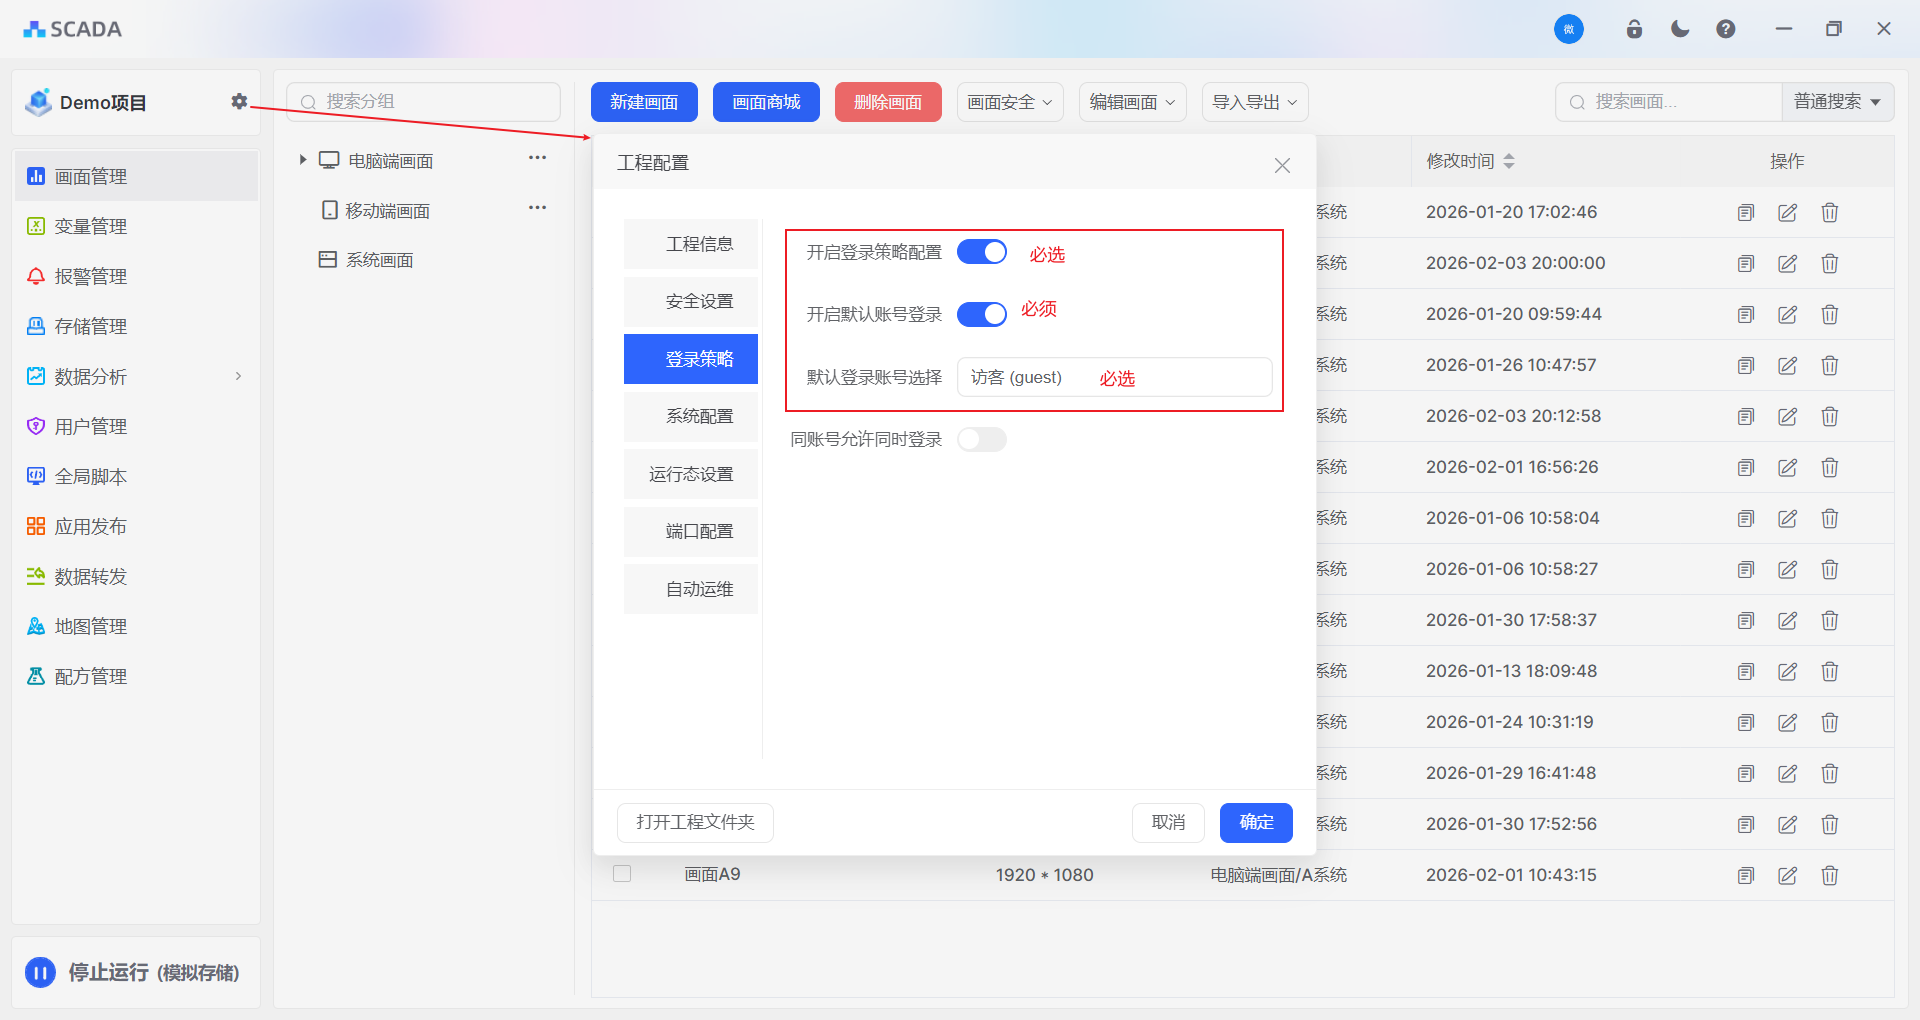Open the 默认登录账号选择 dropdown

point(1114,377)
